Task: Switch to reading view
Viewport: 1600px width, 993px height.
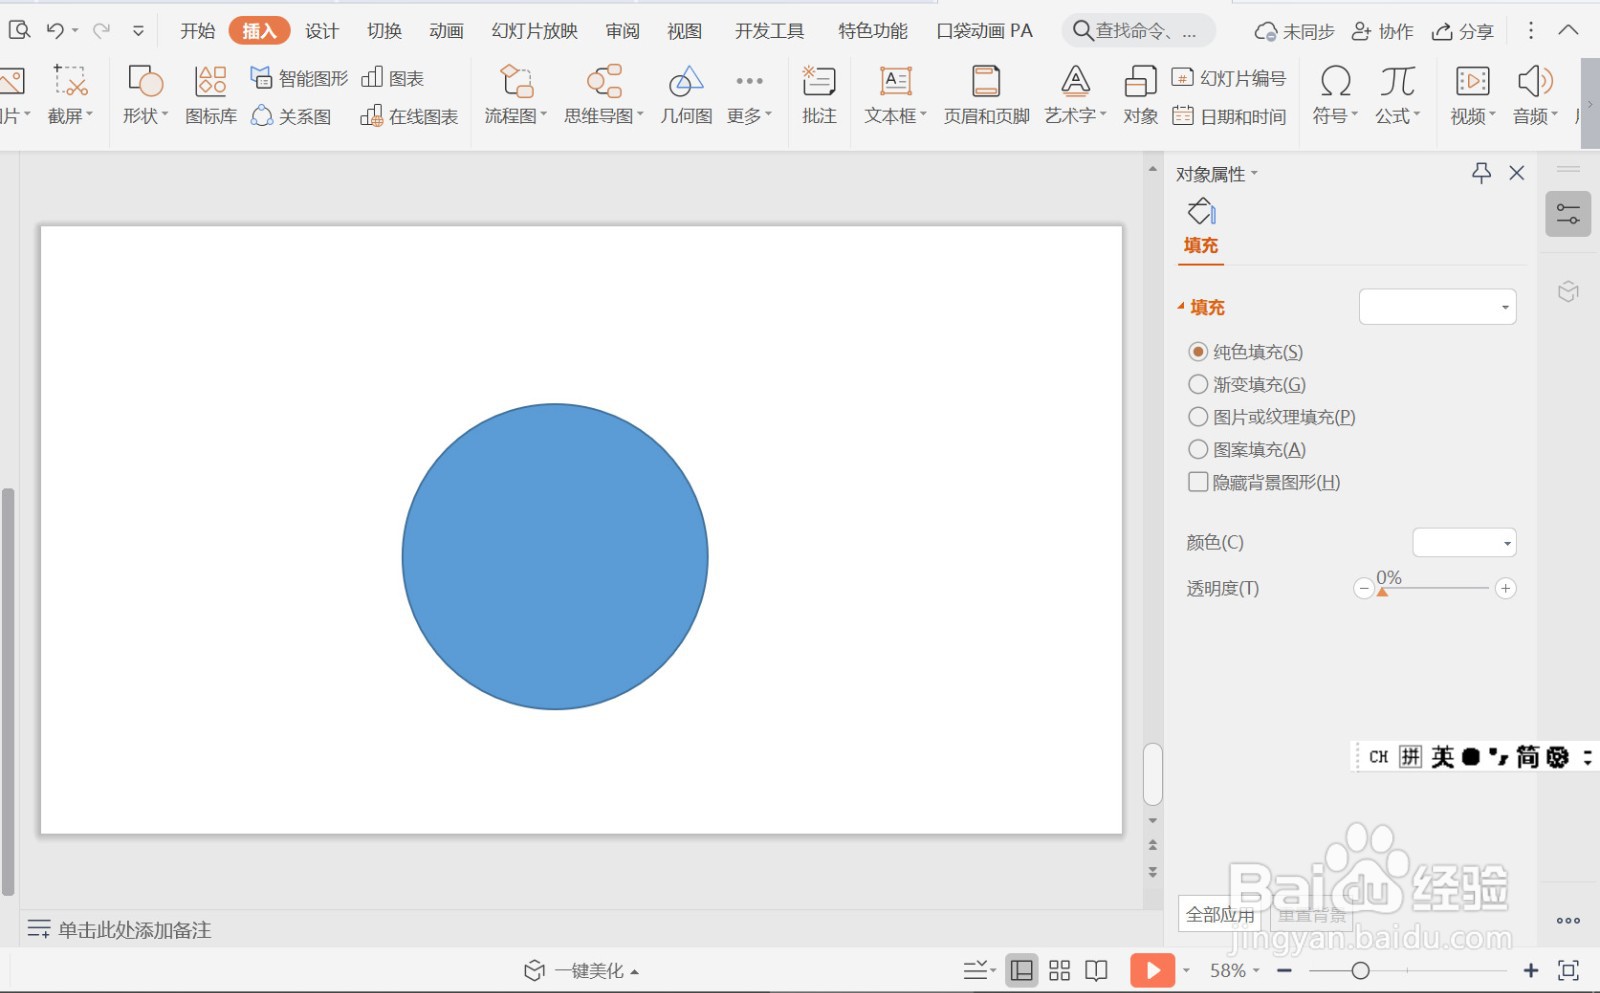Action: (1097, 970)
